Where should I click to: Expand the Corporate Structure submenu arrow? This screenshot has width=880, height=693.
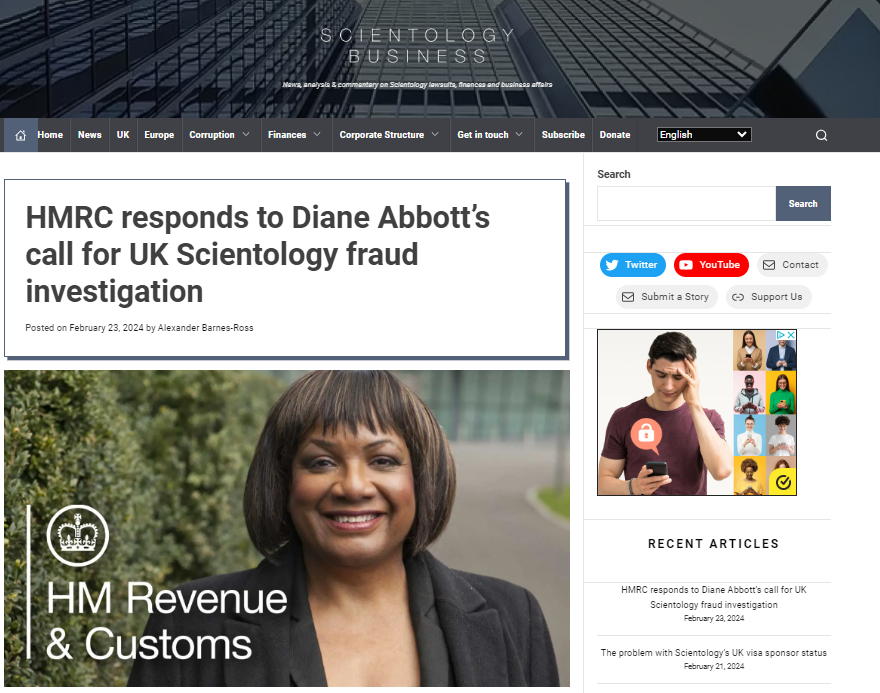[x=435, y=135]
